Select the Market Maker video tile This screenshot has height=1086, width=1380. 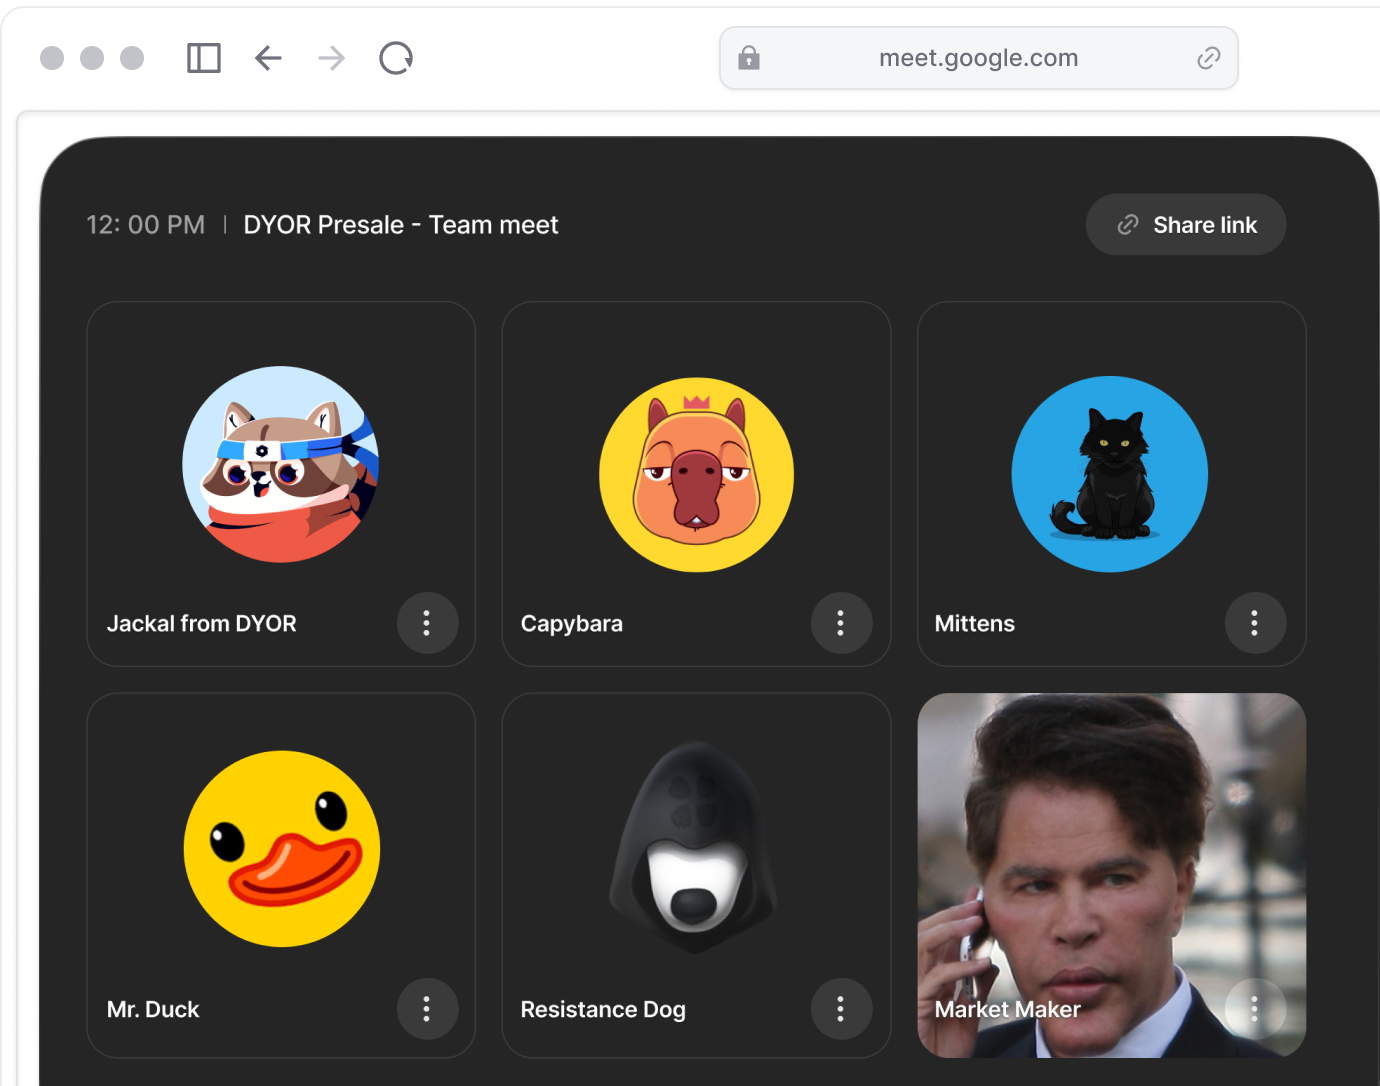pos(1112,875)
